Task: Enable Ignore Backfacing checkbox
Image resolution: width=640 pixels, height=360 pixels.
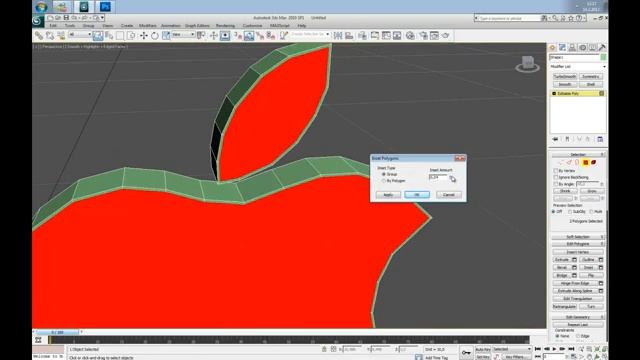Action: (x=556, y=178)
